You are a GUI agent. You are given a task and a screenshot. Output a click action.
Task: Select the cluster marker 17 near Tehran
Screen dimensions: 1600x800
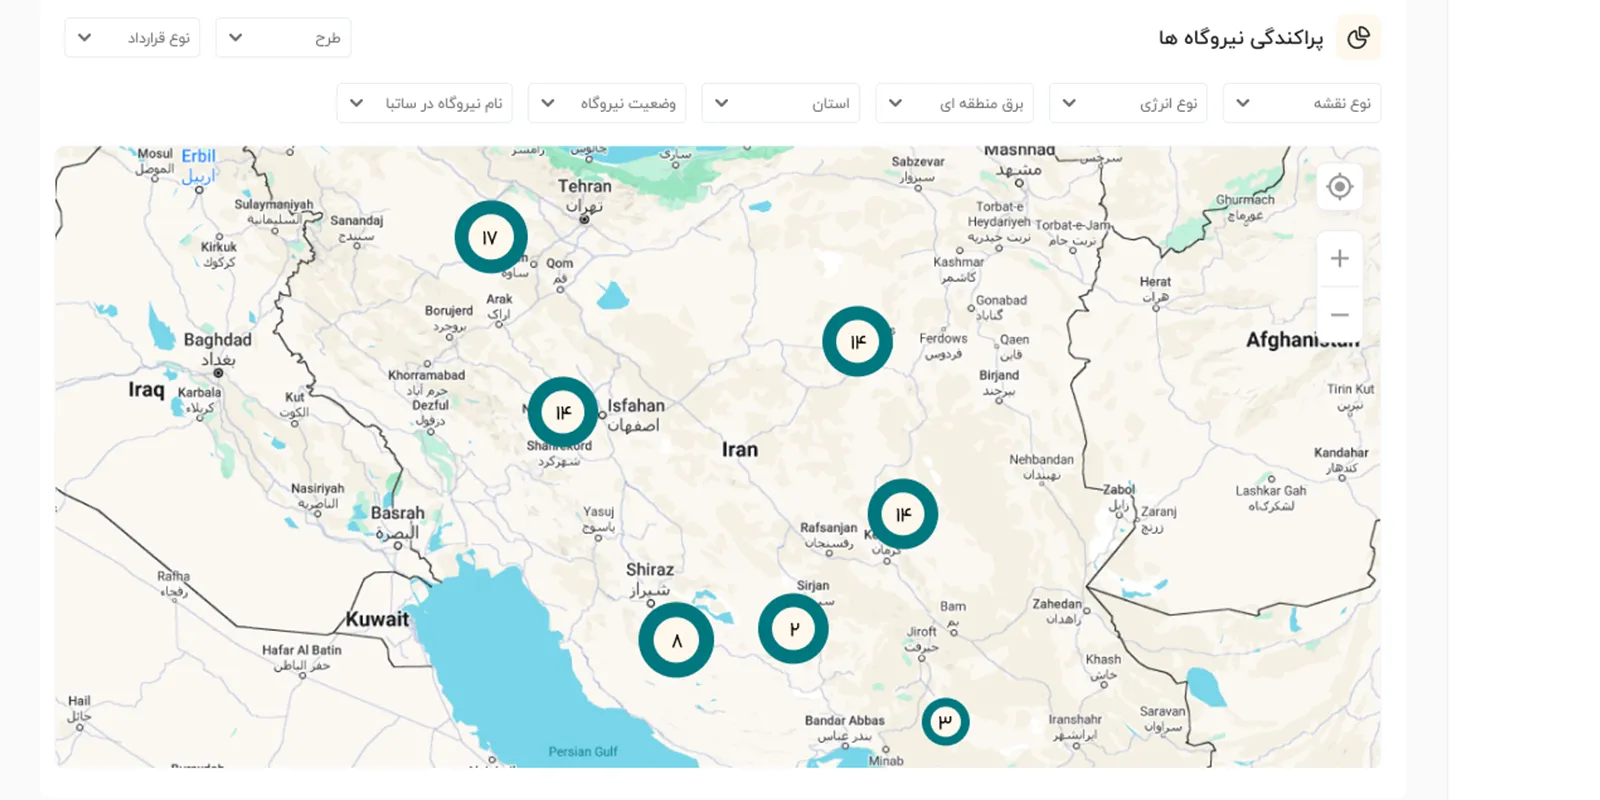point(490,237)
